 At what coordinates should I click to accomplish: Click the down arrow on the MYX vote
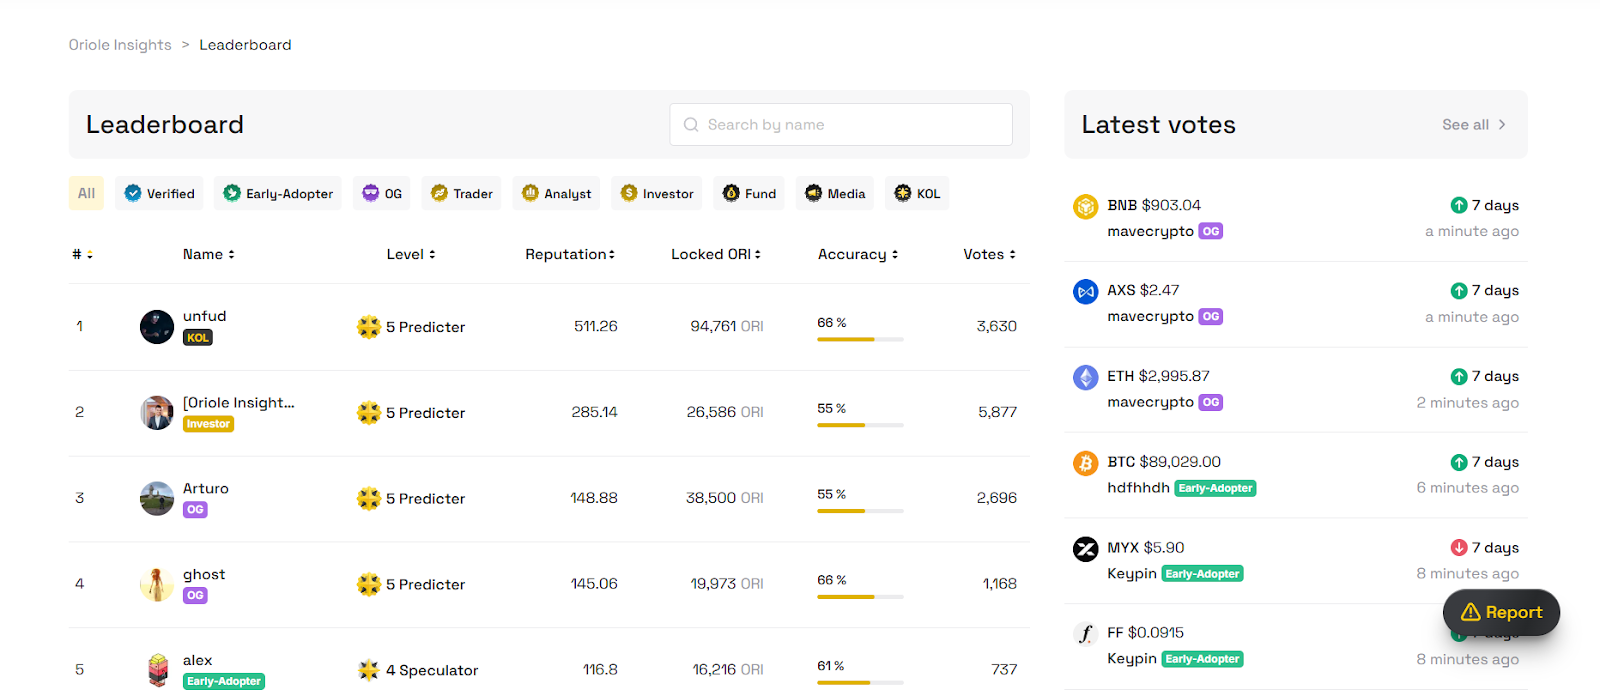(1459, 548)
